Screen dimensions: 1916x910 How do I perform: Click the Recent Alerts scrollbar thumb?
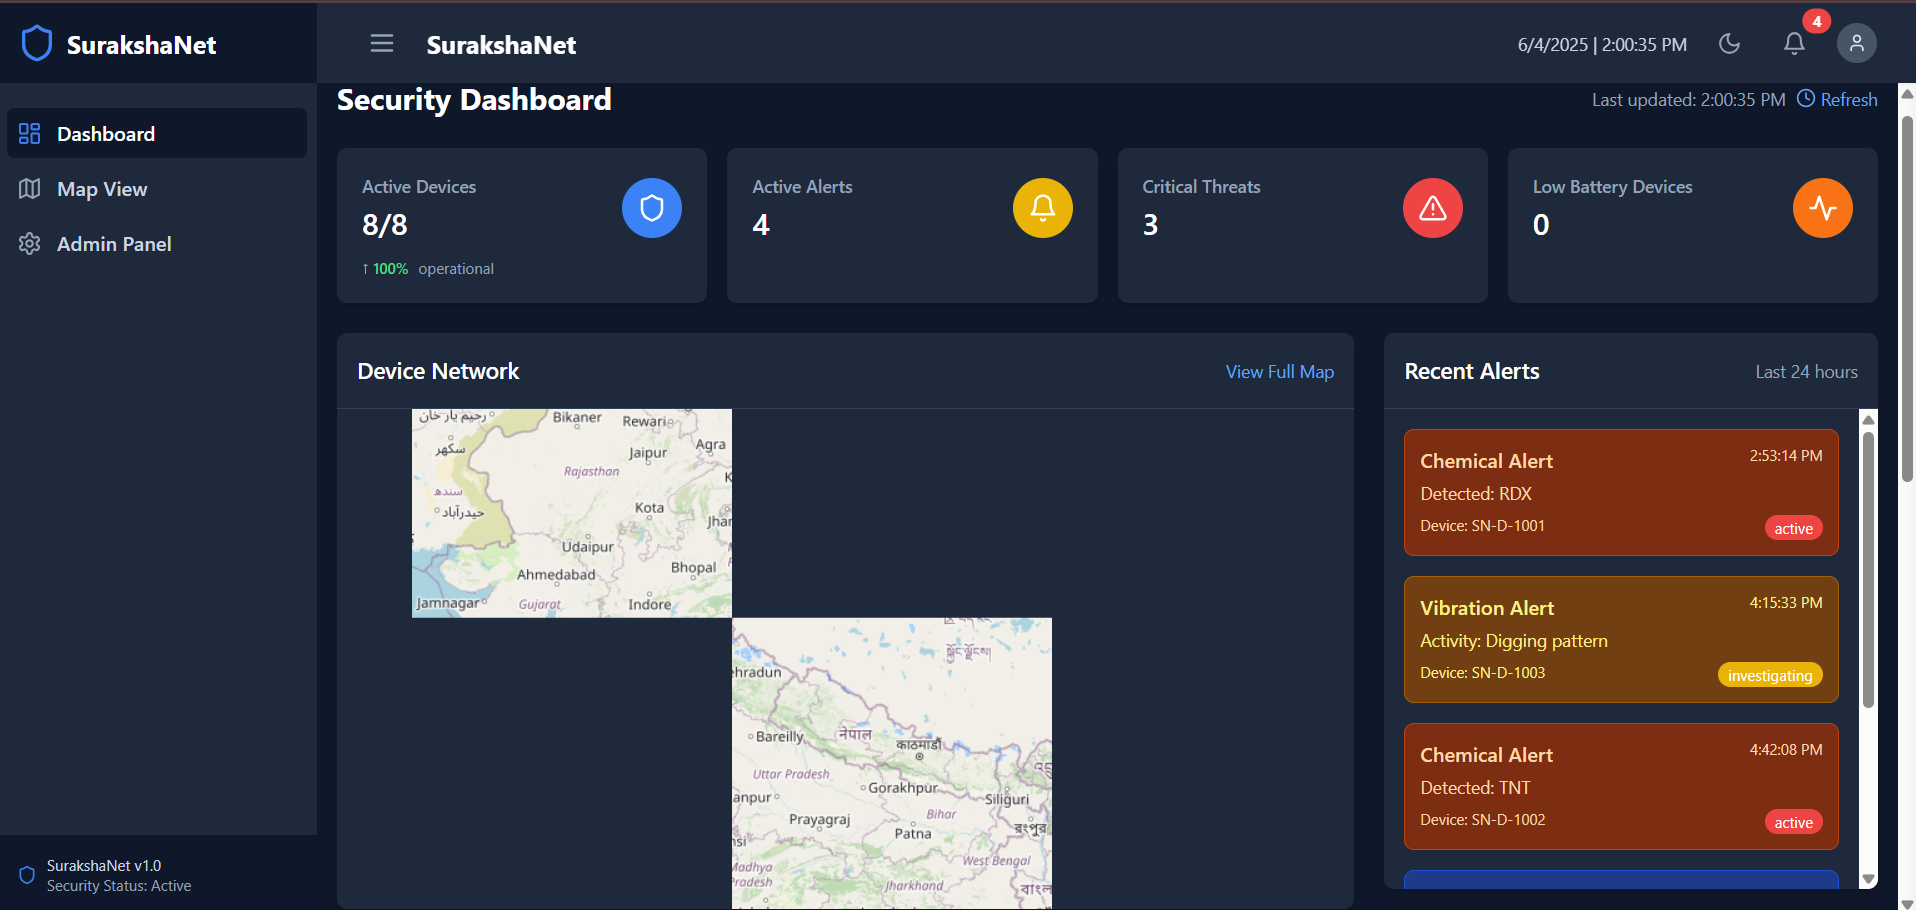click(1868, 570)
